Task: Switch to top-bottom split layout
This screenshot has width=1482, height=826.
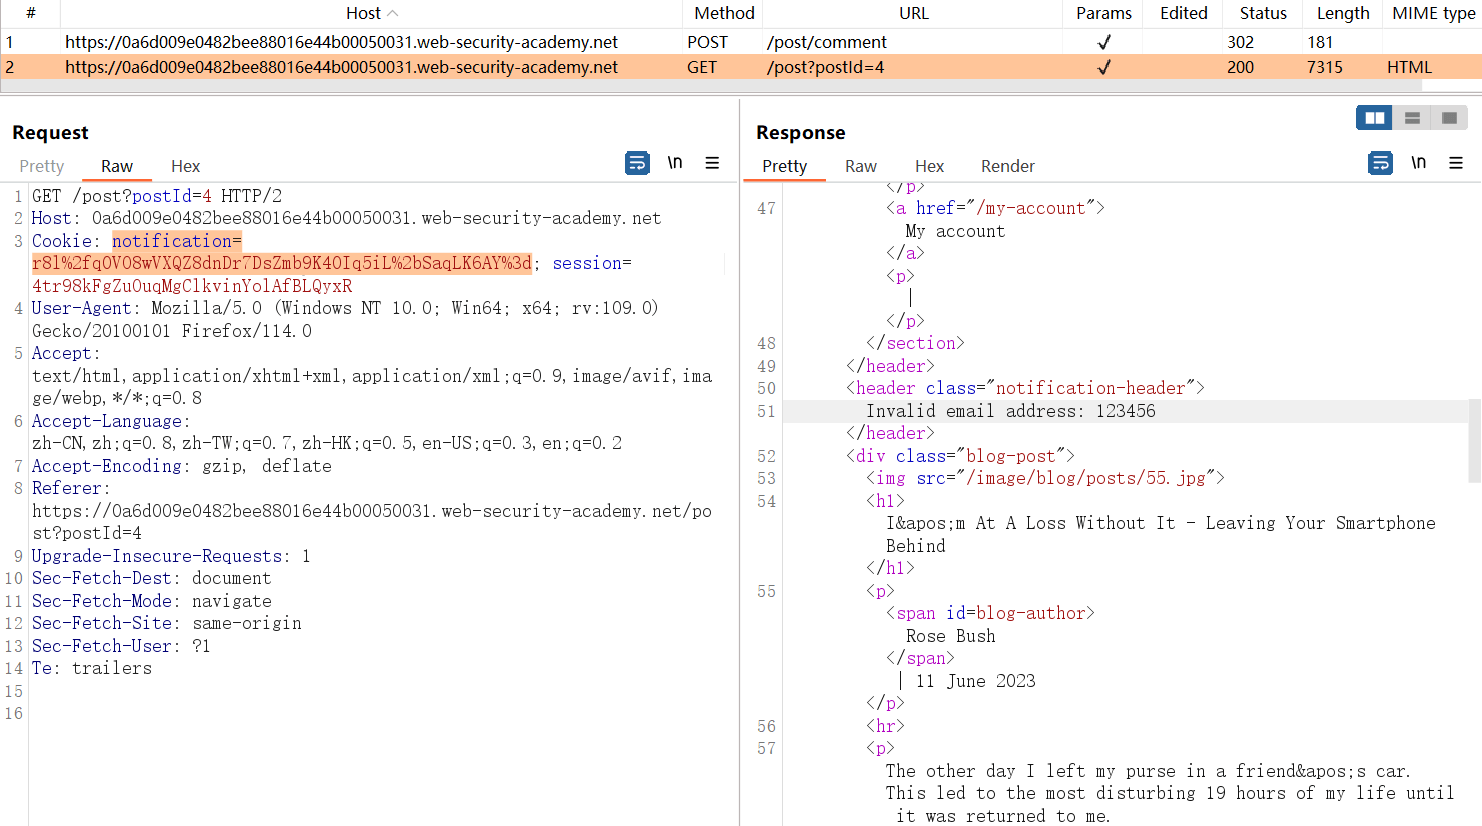Action: click(1412, 118)
